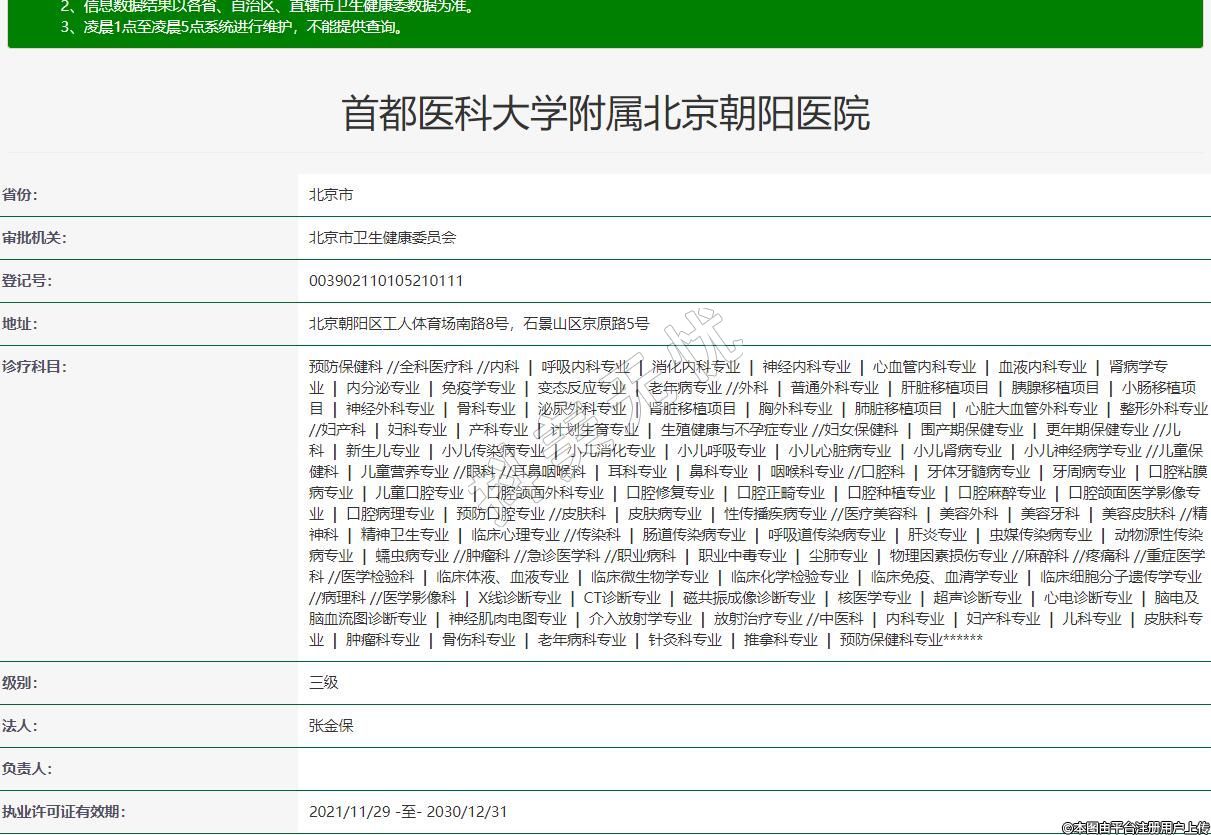The image size is (1211, 835).
Task: Click registration number 003902110105210111
Action: (x=386, y=281)
